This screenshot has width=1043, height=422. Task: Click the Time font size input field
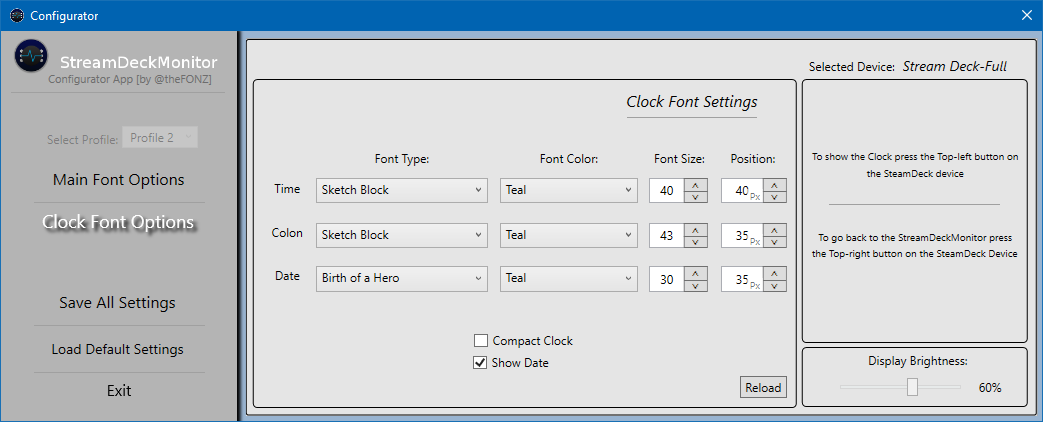666,190
